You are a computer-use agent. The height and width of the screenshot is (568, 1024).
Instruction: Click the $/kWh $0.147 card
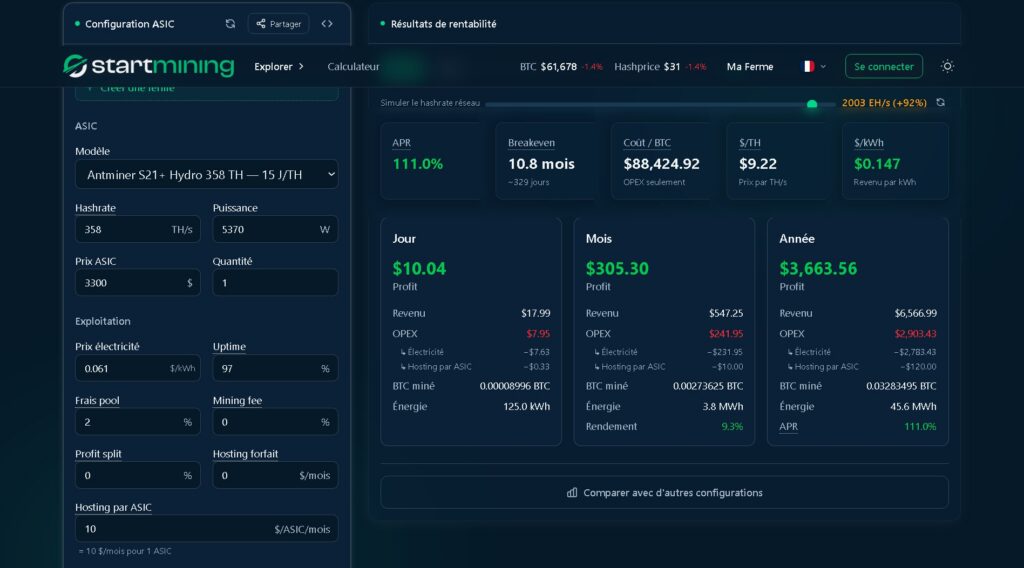pos(895,161)
